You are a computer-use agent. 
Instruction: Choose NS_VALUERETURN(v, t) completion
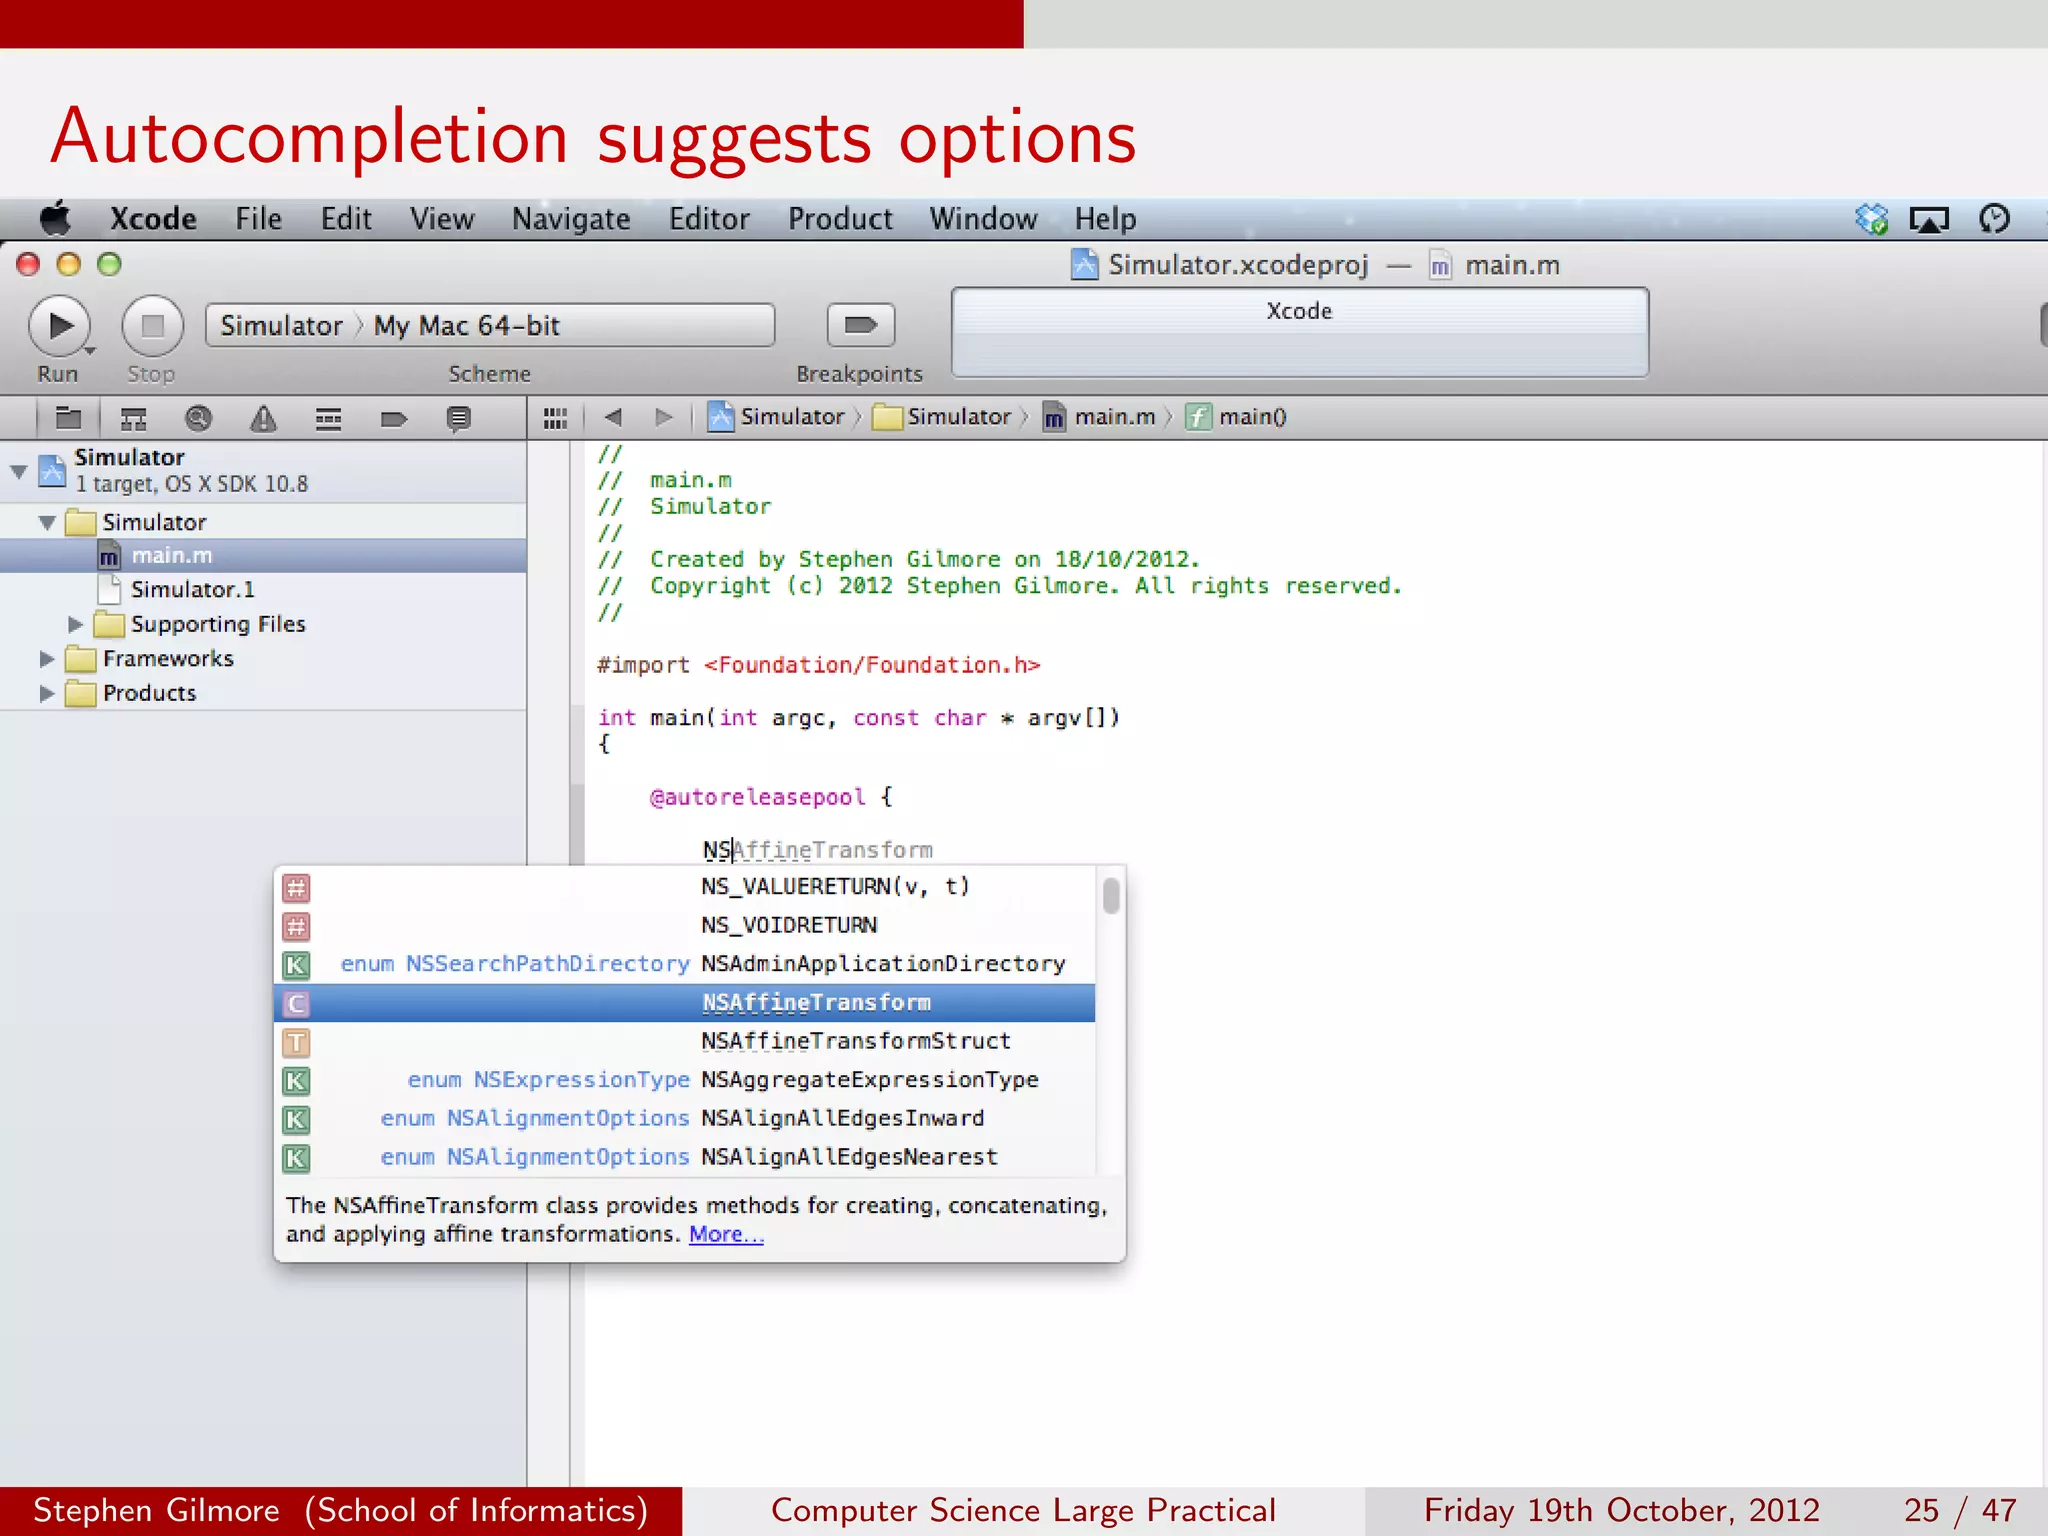685,887
